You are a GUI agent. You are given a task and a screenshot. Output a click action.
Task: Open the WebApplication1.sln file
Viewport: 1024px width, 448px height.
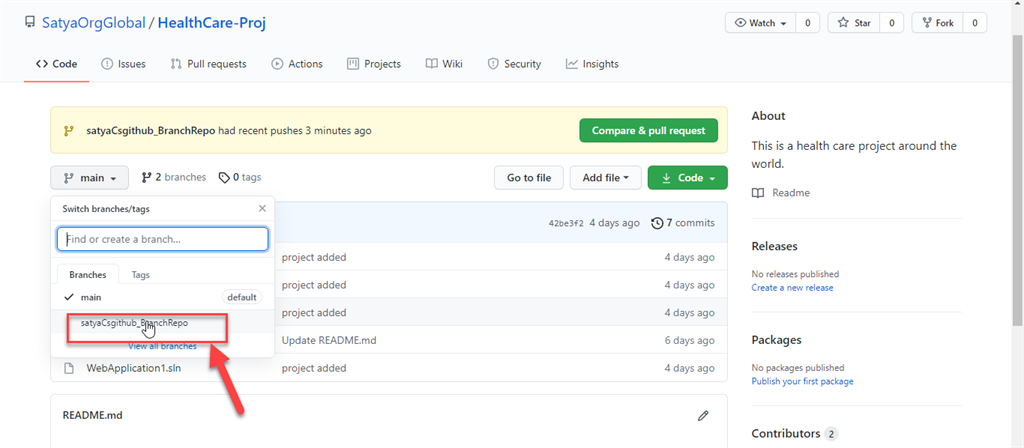coord(133,368)
